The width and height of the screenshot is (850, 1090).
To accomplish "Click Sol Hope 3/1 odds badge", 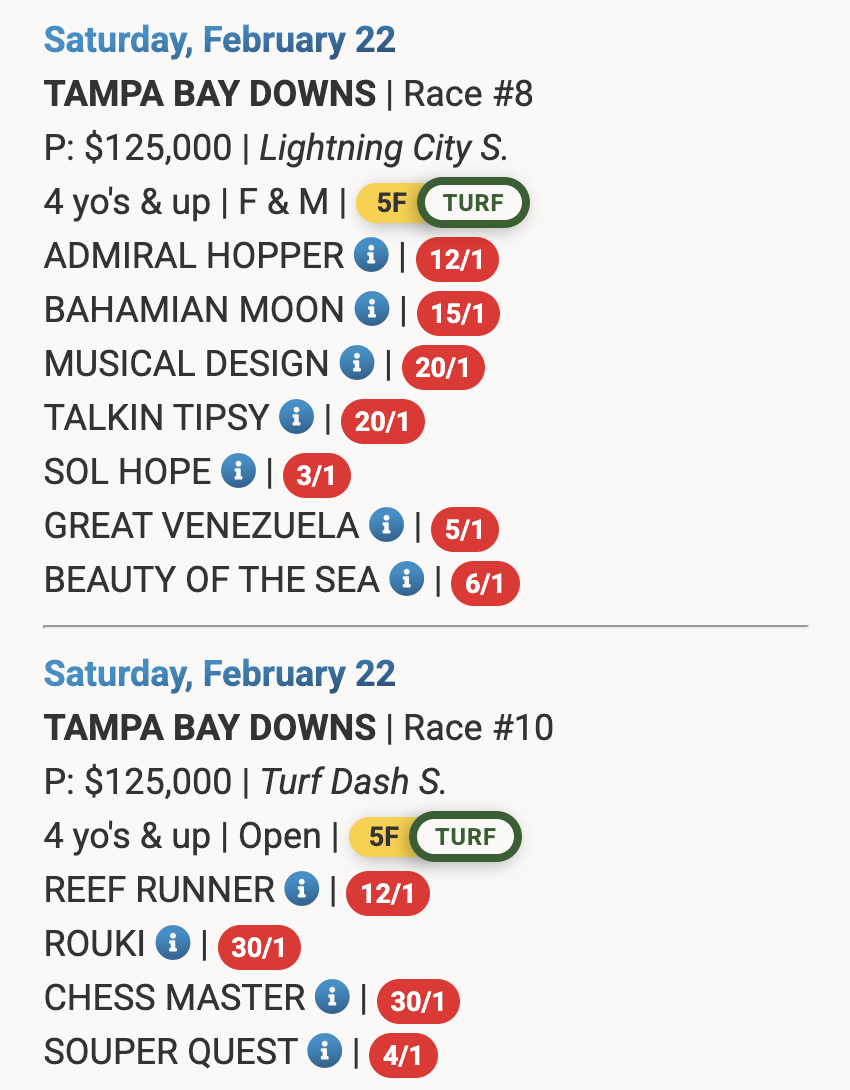I will tap(316, 475).
